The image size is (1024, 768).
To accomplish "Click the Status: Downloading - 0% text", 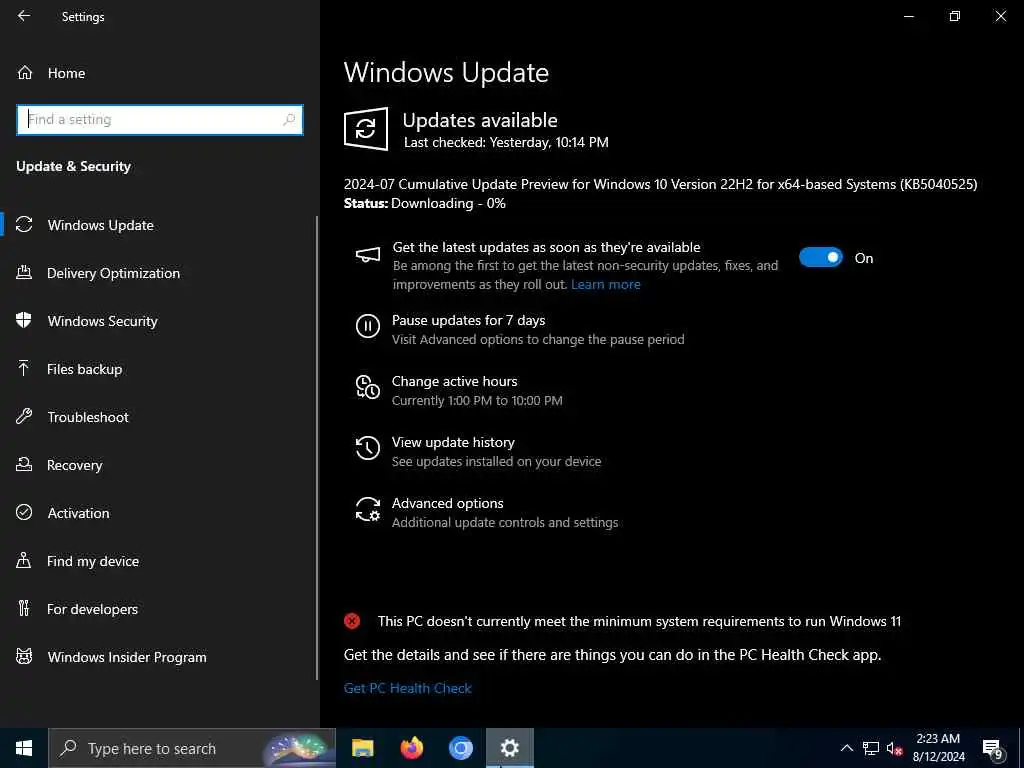I will [x=424, y=203].
